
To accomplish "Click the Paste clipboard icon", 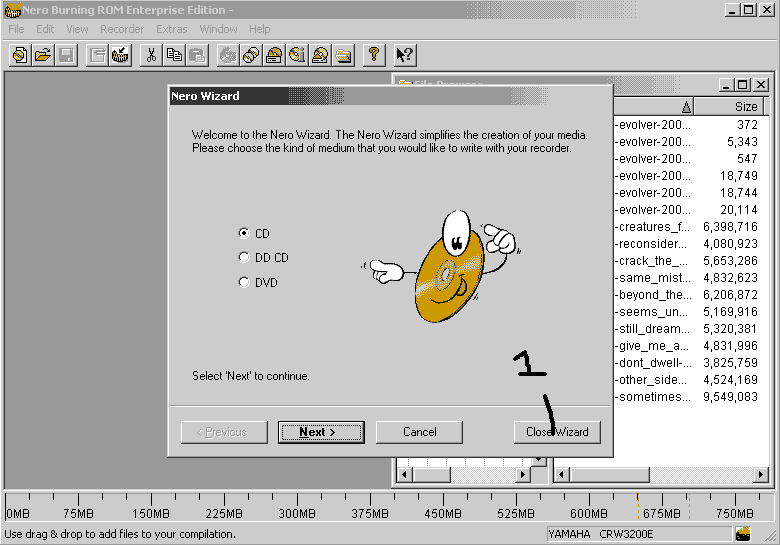I will click(x=197, y=55).
